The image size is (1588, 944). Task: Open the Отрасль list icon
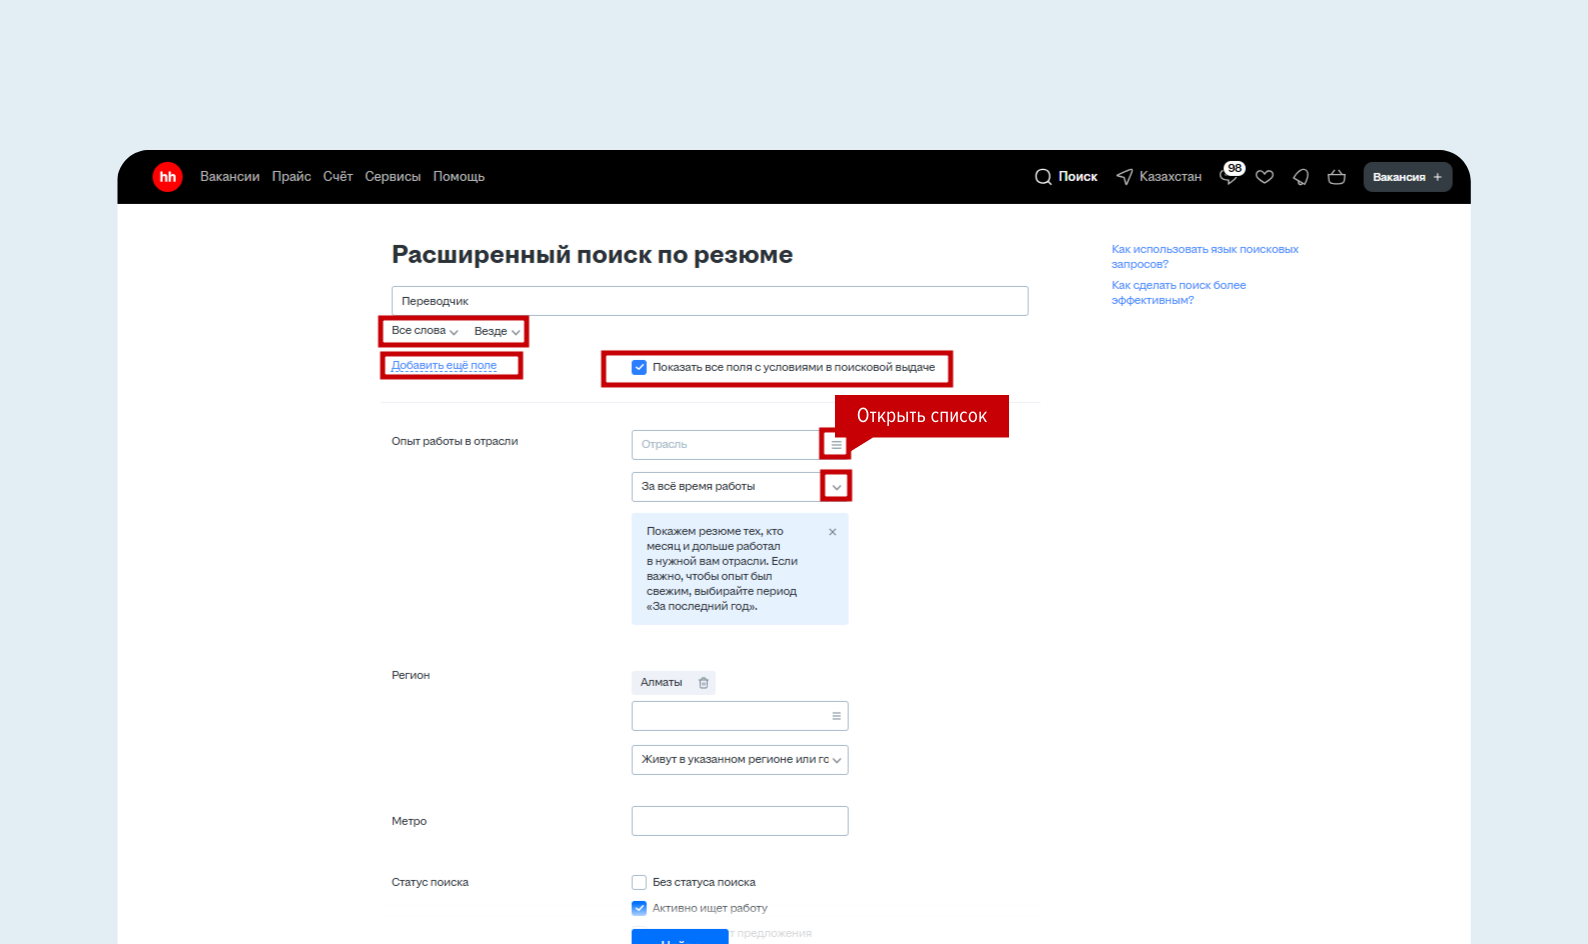(x=836, y=445)
